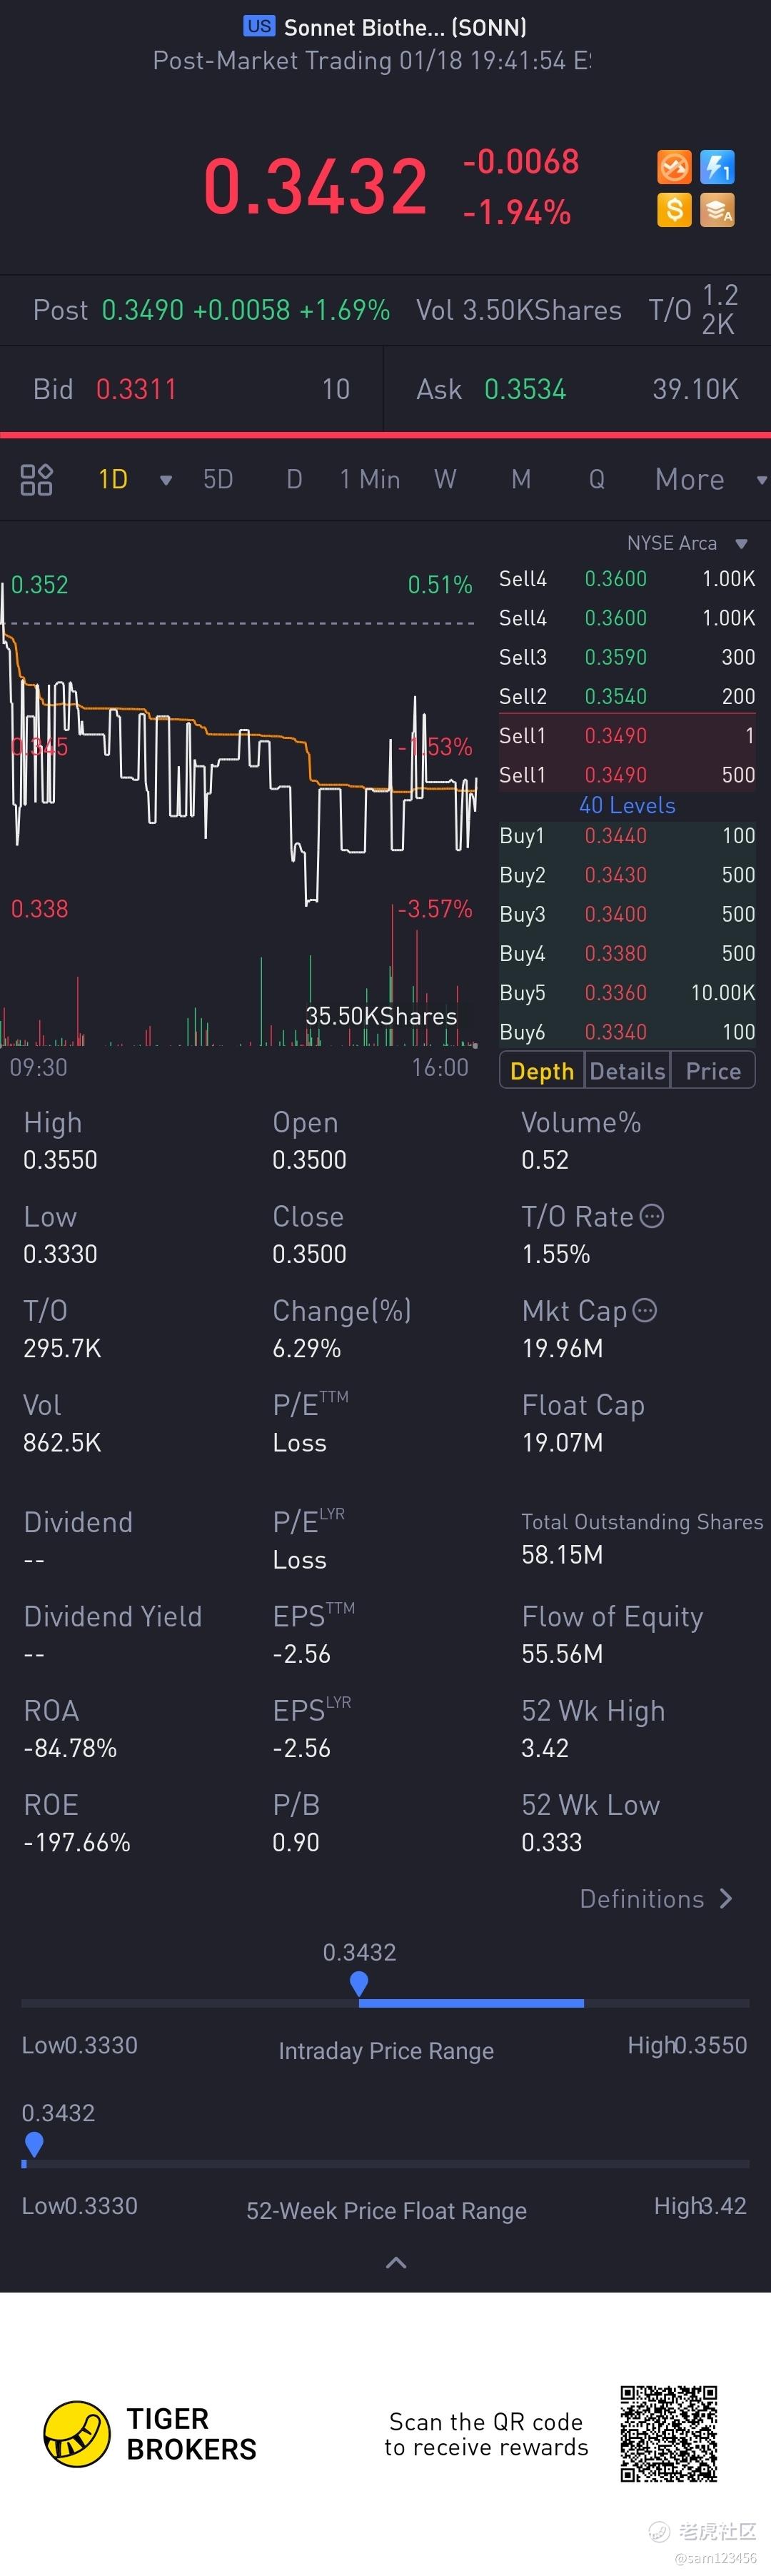The width and height of the screenshot is (771, 2576).
Task: Show all 40 Levels of depth
Action: (627, 805)
